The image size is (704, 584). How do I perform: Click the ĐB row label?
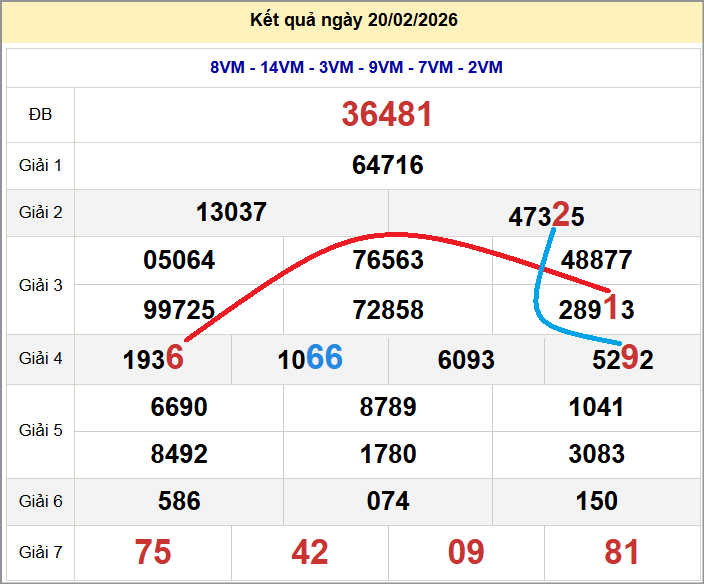click(40, 115)
